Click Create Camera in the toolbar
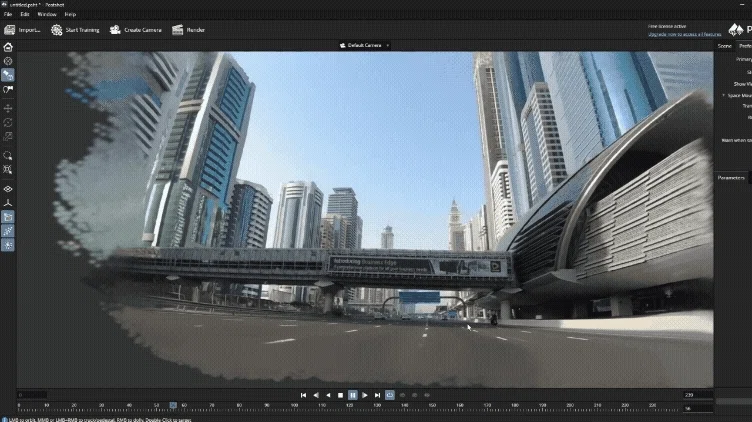 [x=136, y=30]
